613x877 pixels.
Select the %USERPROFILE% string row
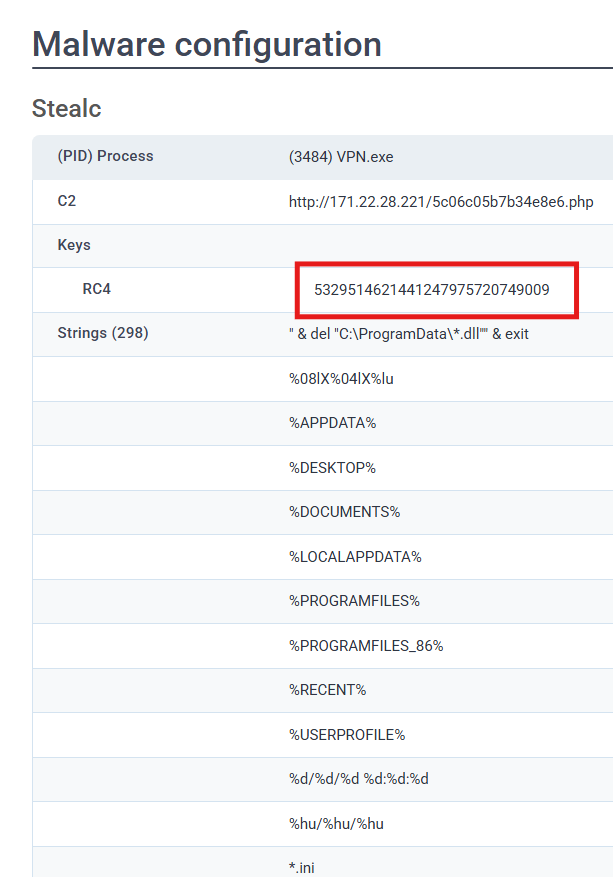[x=346, y=734]
